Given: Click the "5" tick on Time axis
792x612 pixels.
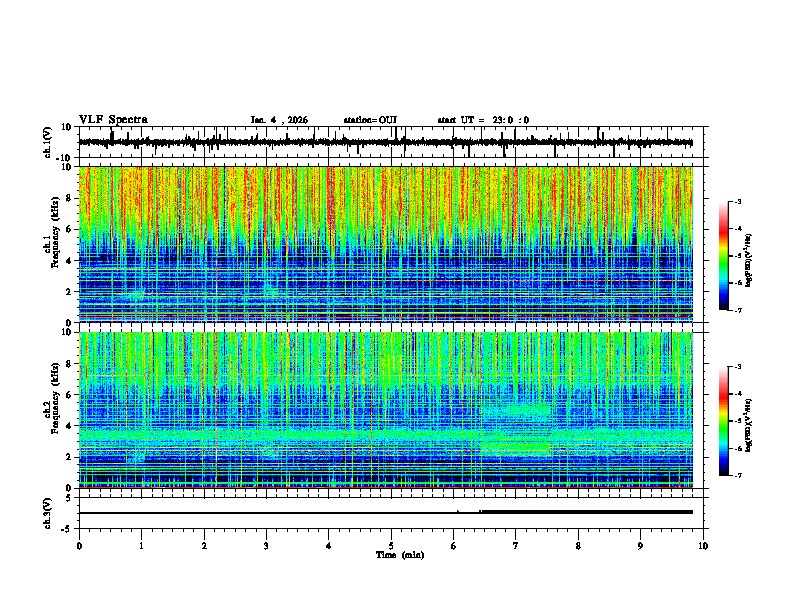Looking at the screenshot, I should click(391, 546).
